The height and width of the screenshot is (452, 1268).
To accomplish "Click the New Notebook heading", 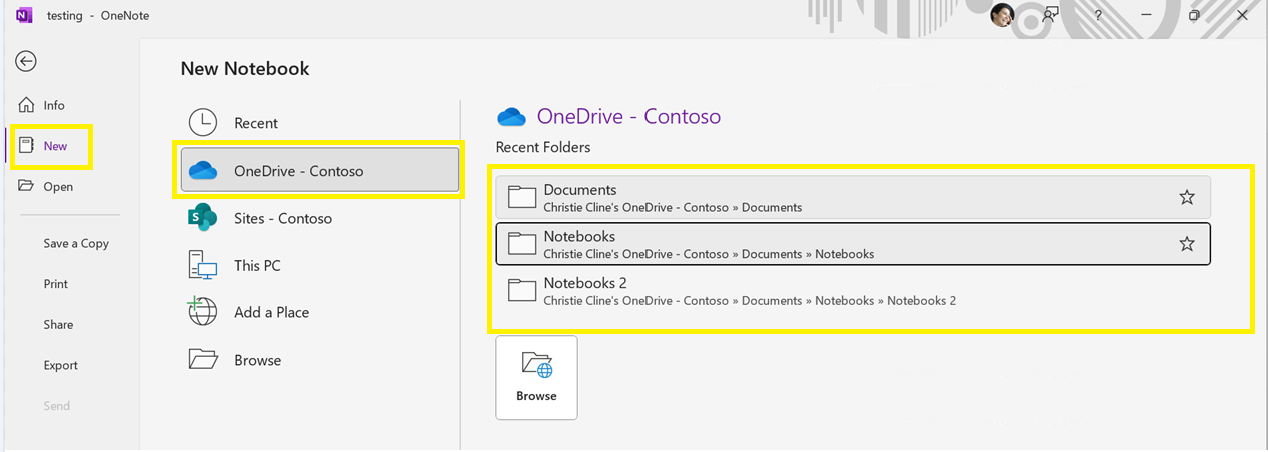I will tap(245, 69).
